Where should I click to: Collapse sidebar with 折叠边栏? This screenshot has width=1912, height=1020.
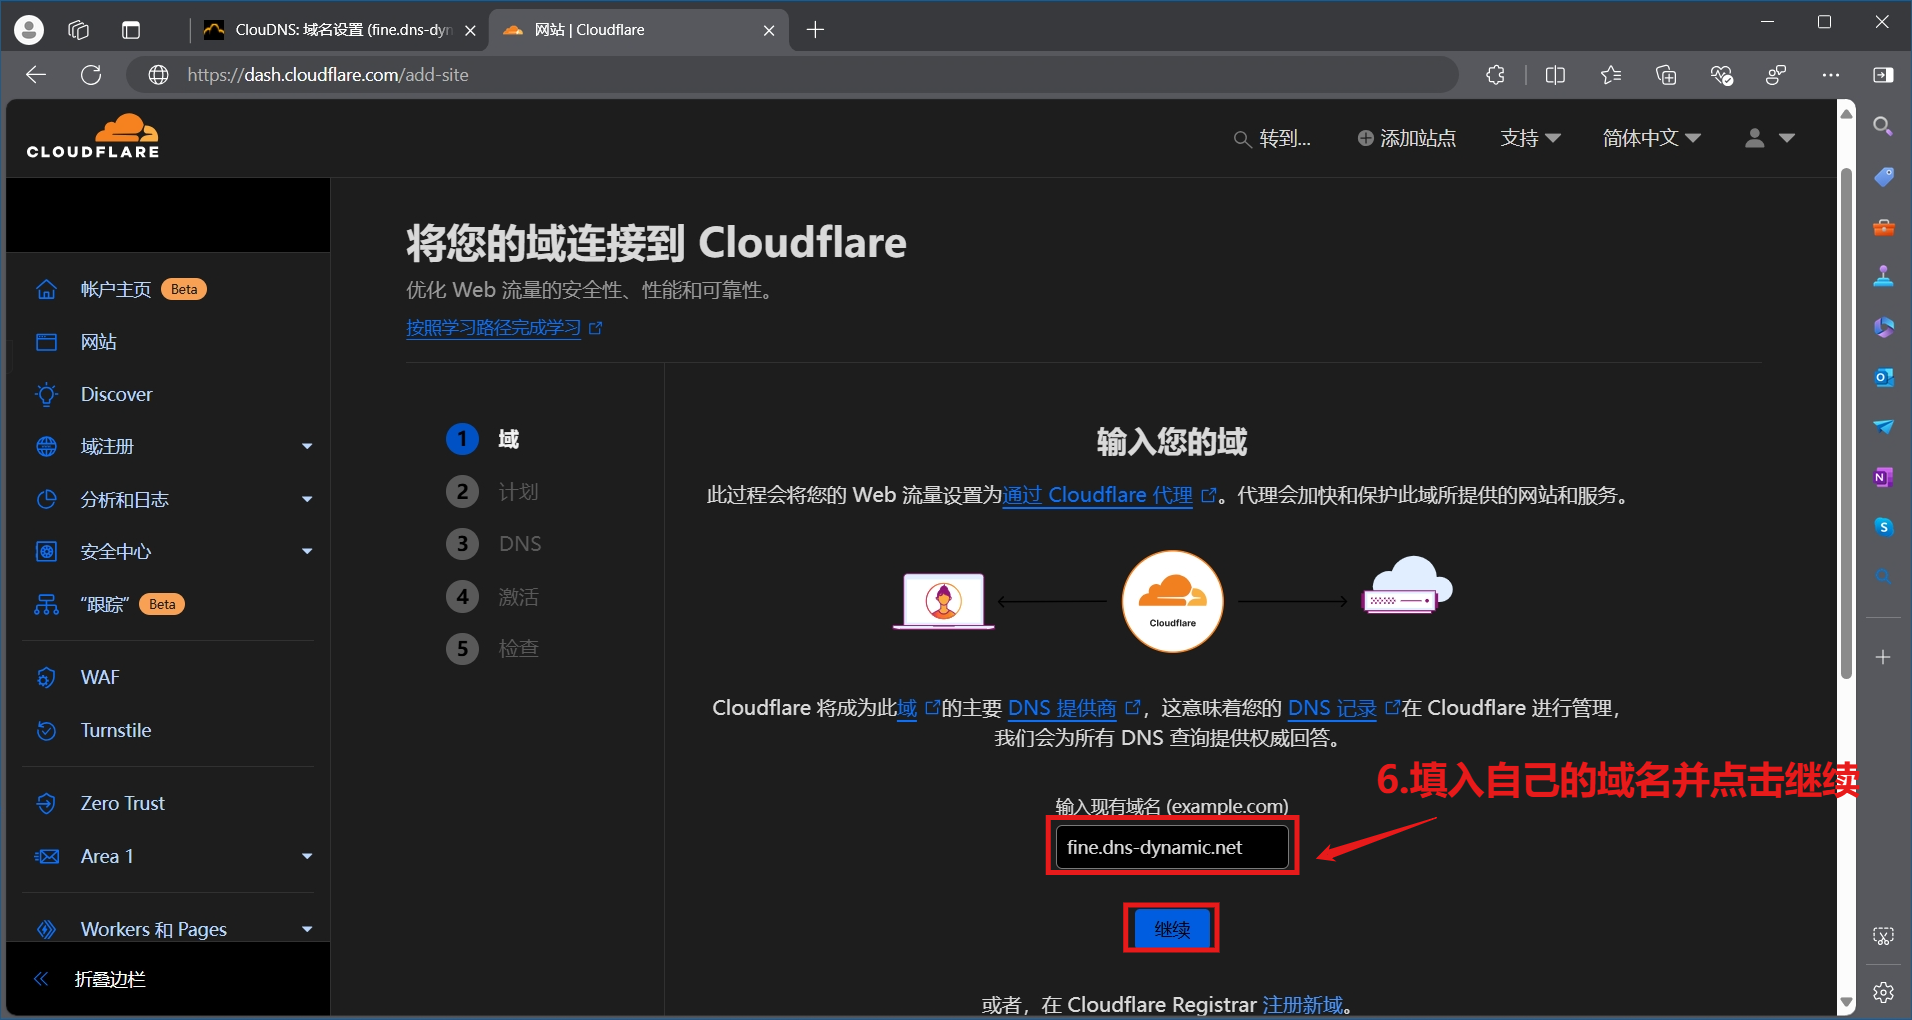[90, 979]
